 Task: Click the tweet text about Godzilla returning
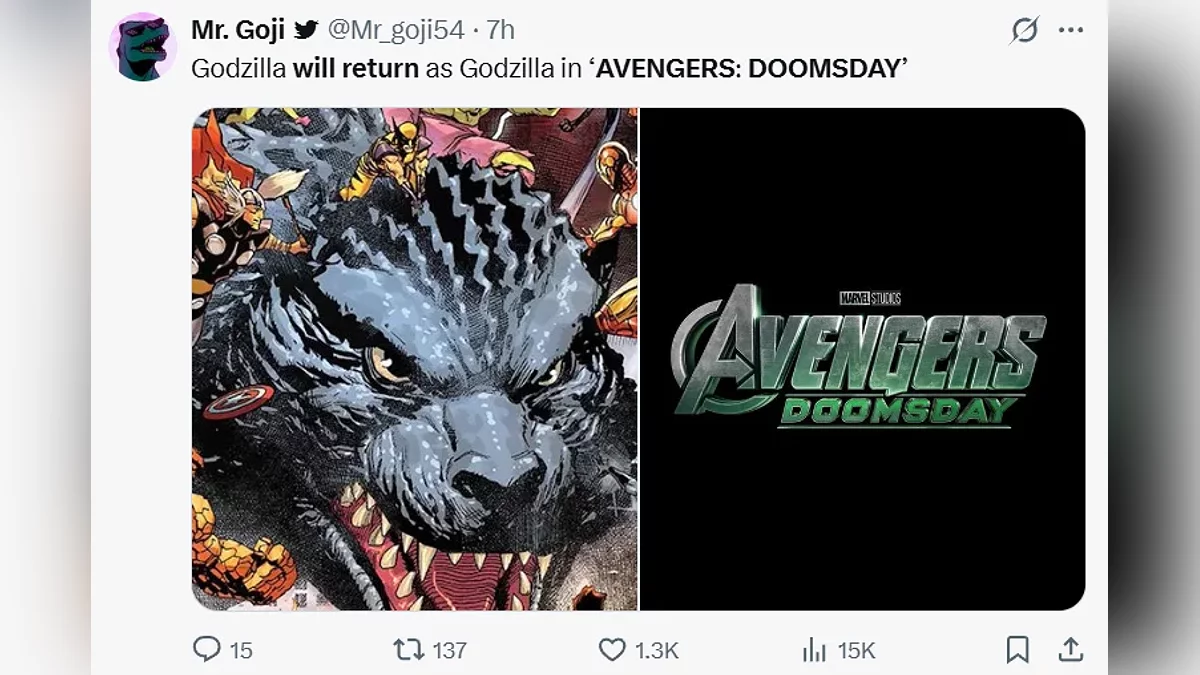548,70
